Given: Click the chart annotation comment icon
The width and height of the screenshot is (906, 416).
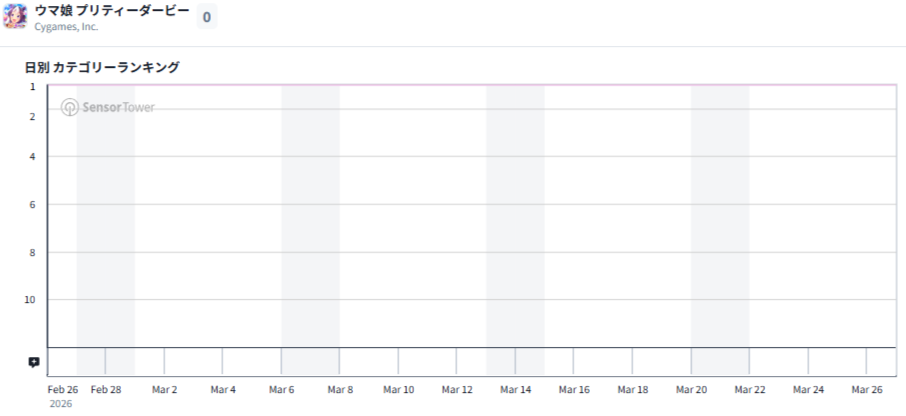Looking at the screenshot, I should (x=34, y=362).
